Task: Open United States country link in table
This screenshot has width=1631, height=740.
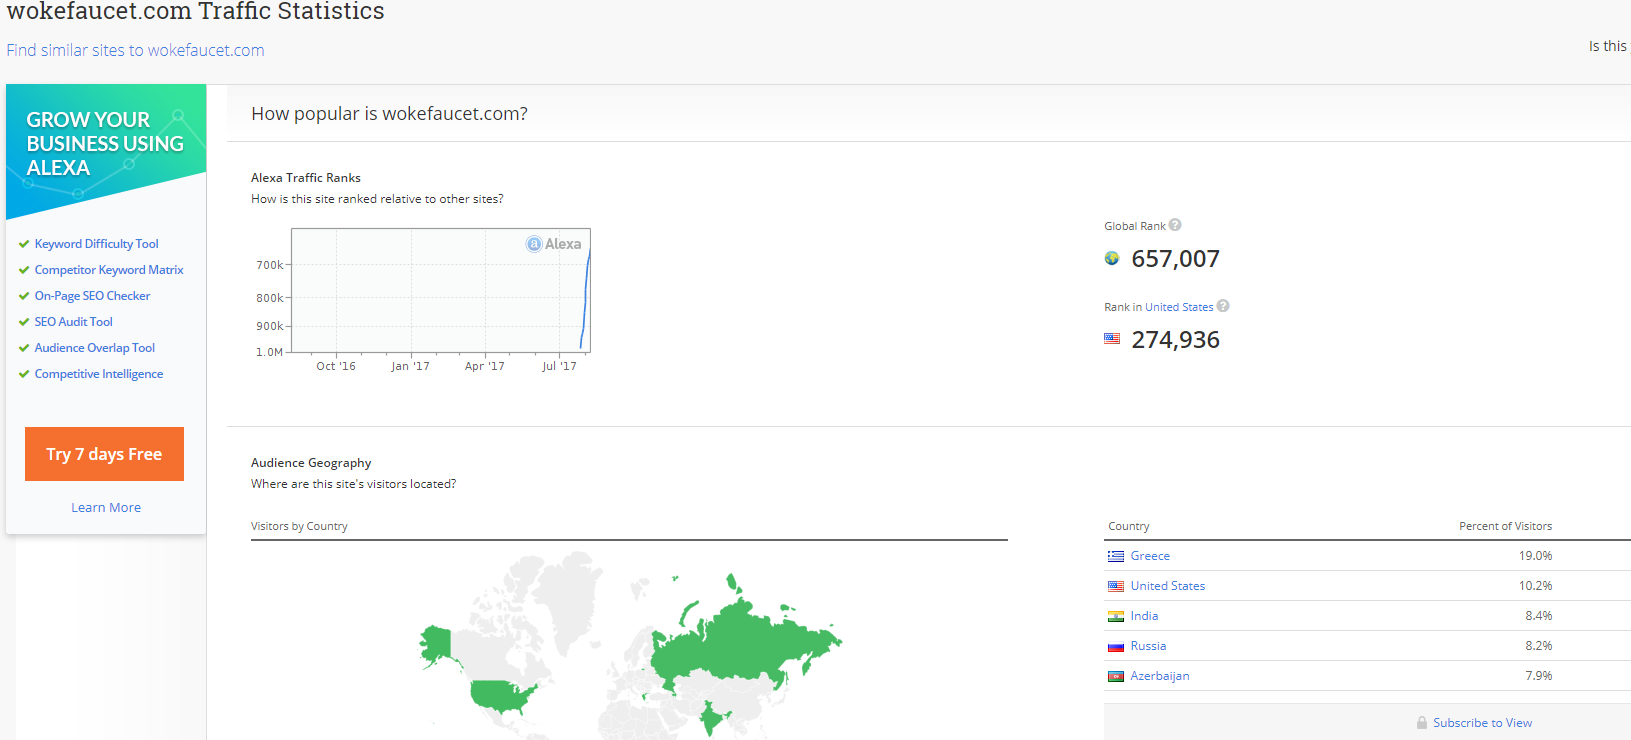Action: 1168,586
